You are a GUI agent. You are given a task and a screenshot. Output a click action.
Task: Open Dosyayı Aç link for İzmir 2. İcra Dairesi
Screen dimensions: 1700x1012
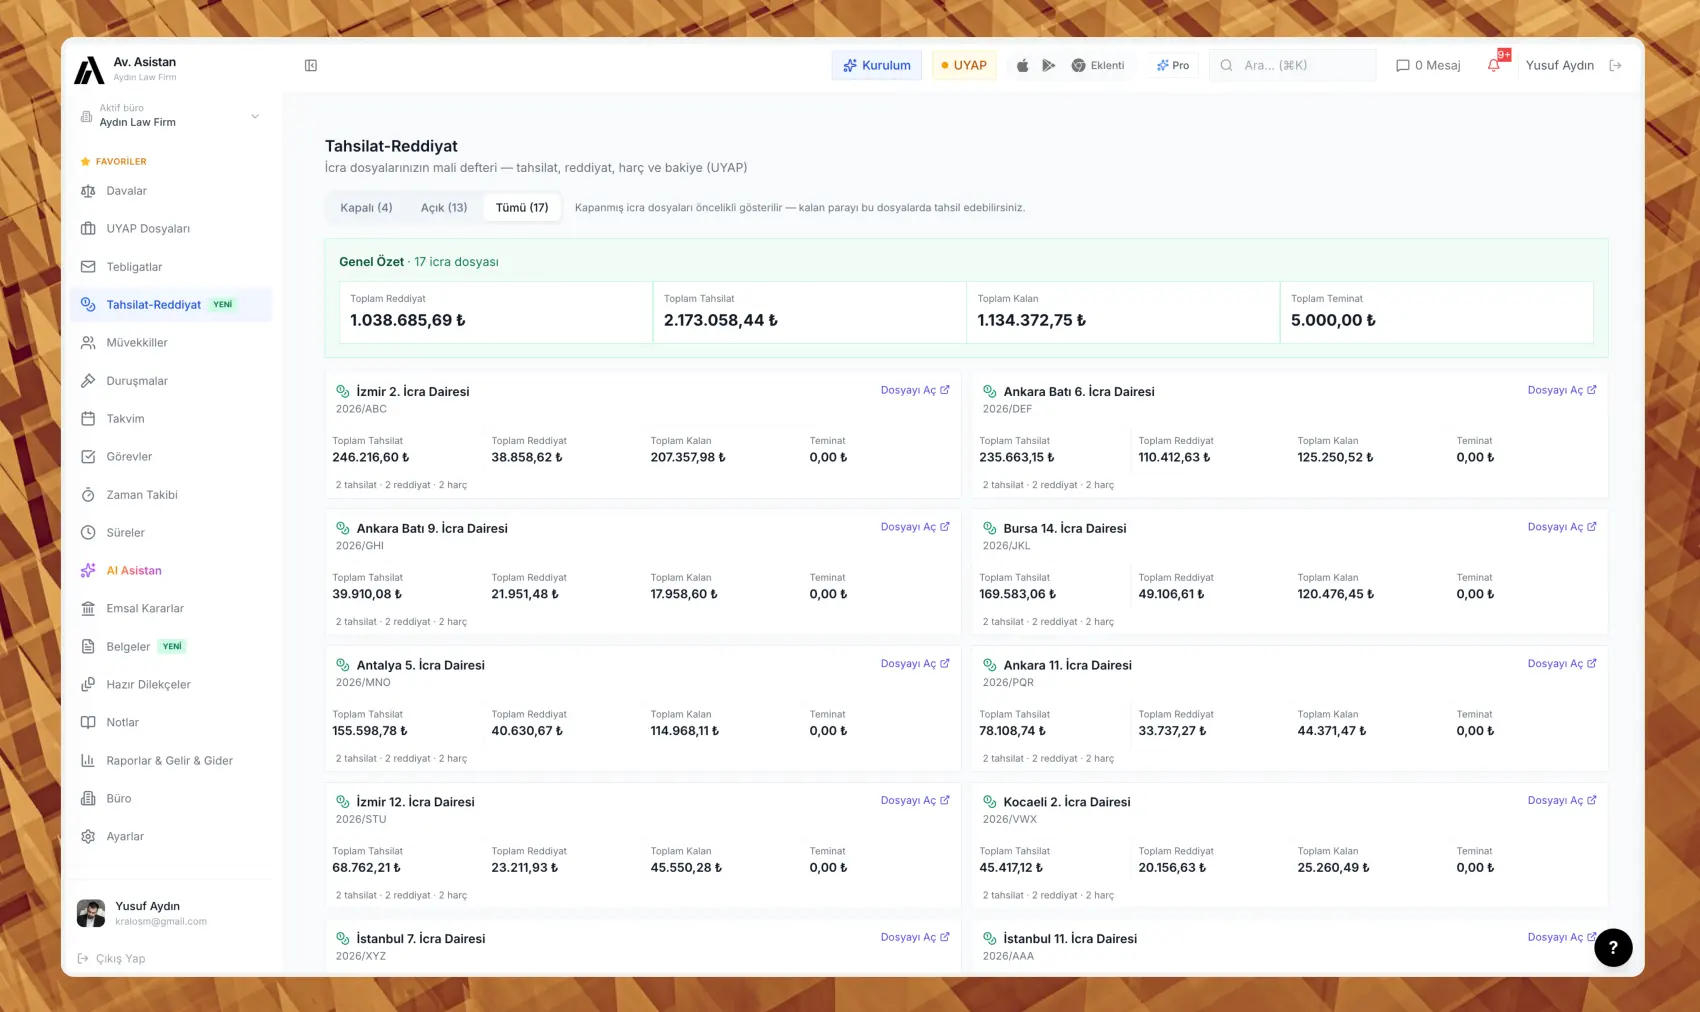(x=915, y=390)
